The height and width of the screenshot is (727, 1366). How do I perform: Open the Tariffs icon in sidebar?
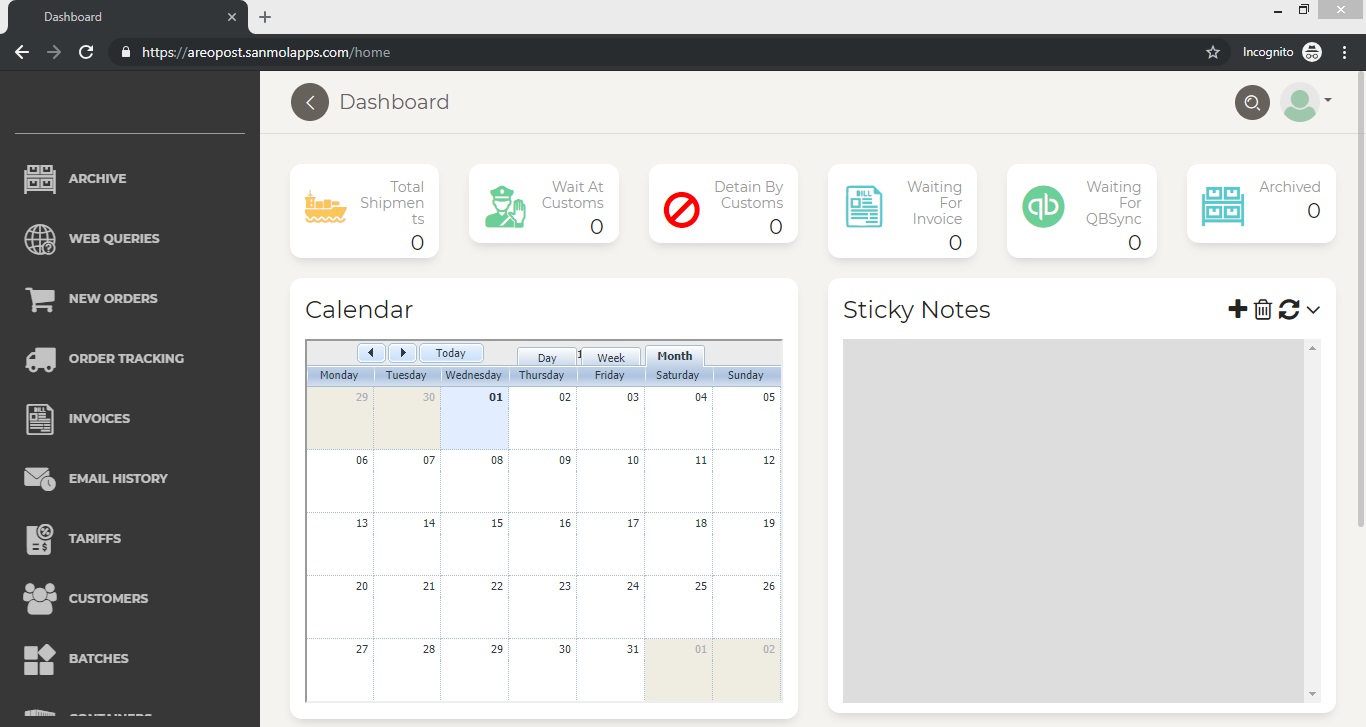click(x=40, y=539)
